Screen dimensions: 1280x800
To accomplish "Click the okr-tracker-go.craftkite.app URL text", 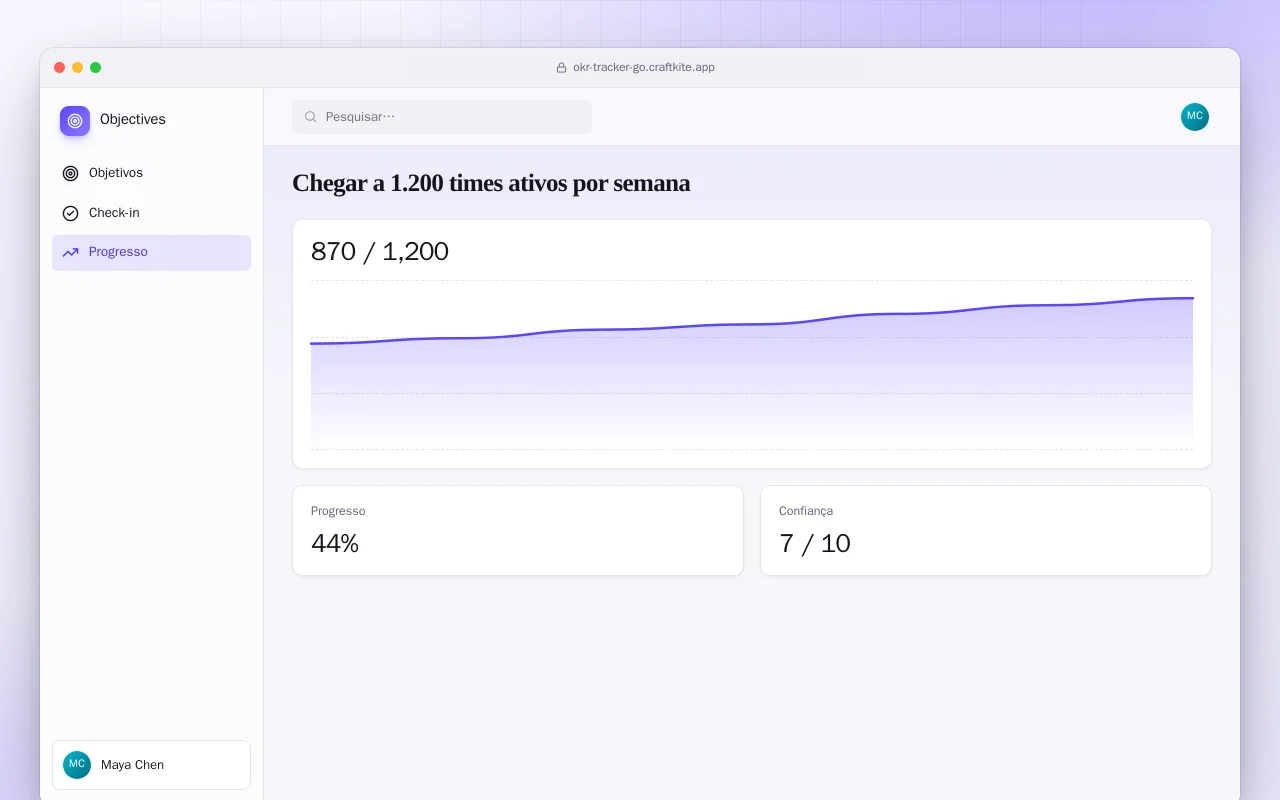I will tap(644, 68).
